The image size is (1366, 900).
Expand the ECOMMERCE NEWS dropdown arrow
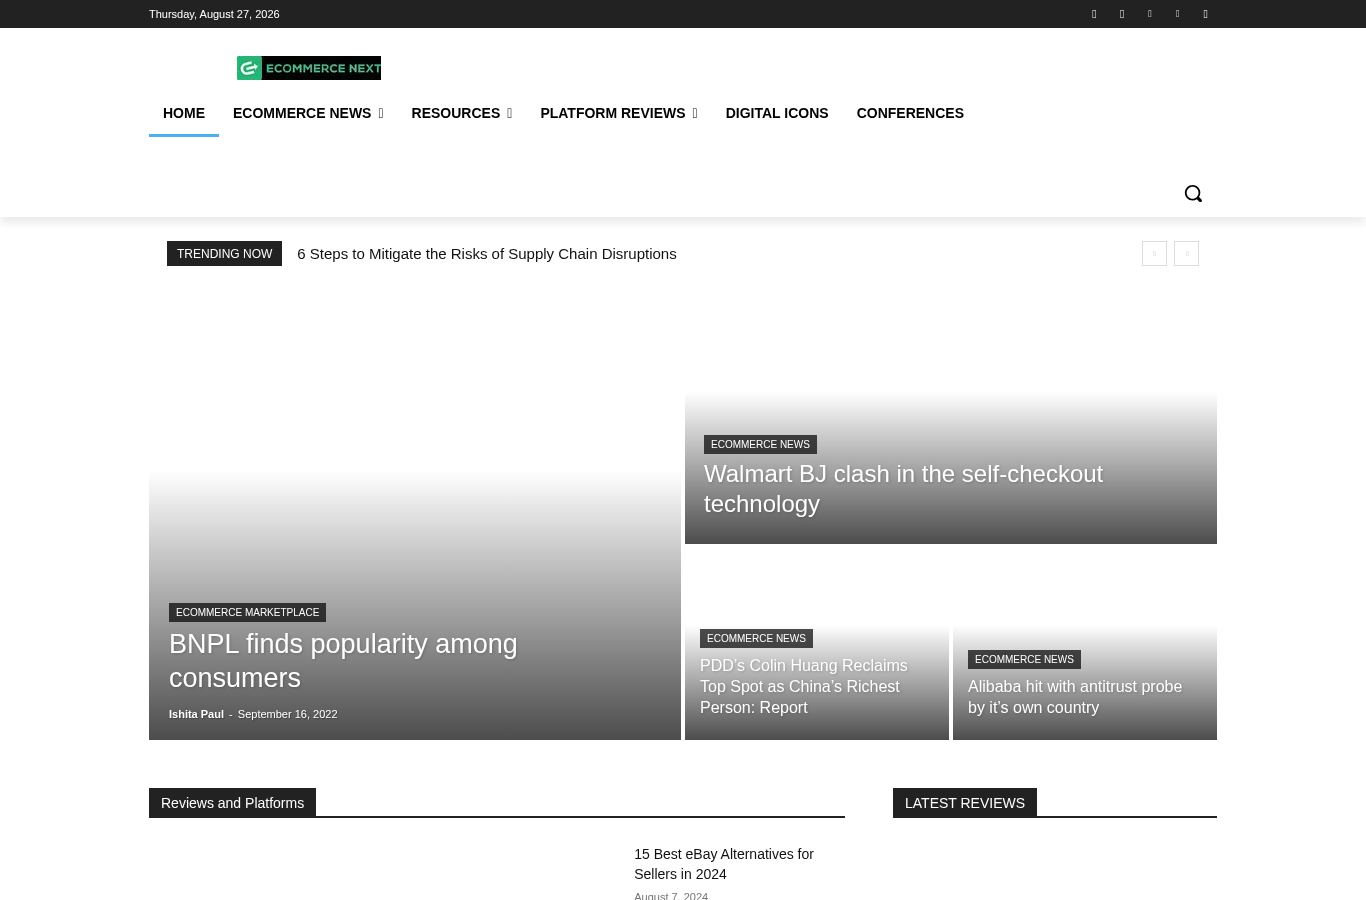(381, 114)
